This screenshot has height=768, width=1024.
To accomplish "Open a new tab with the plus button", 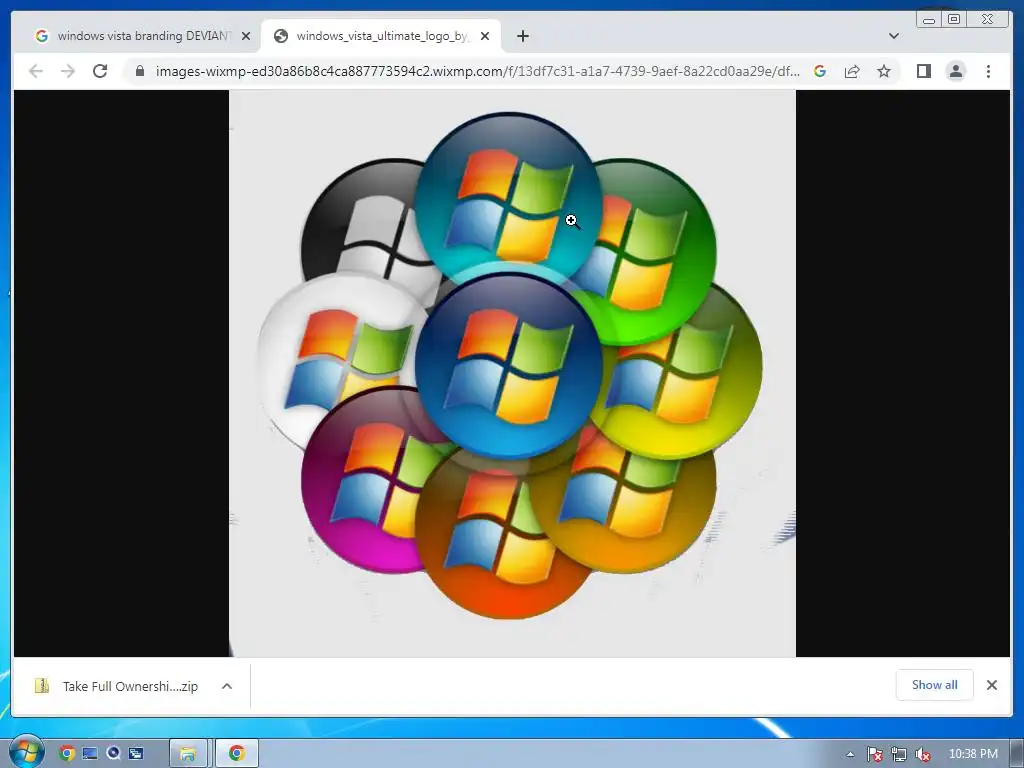I will coord(523,36).
